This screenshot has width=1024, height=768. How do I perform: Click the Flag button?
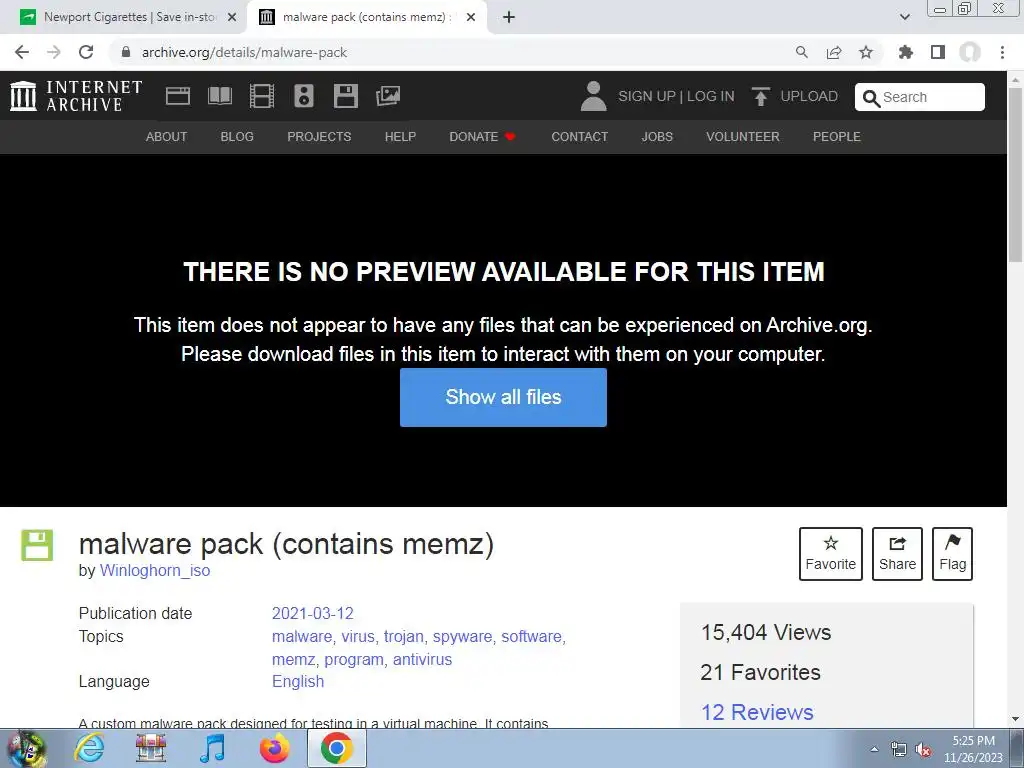[x=952, y=554]
